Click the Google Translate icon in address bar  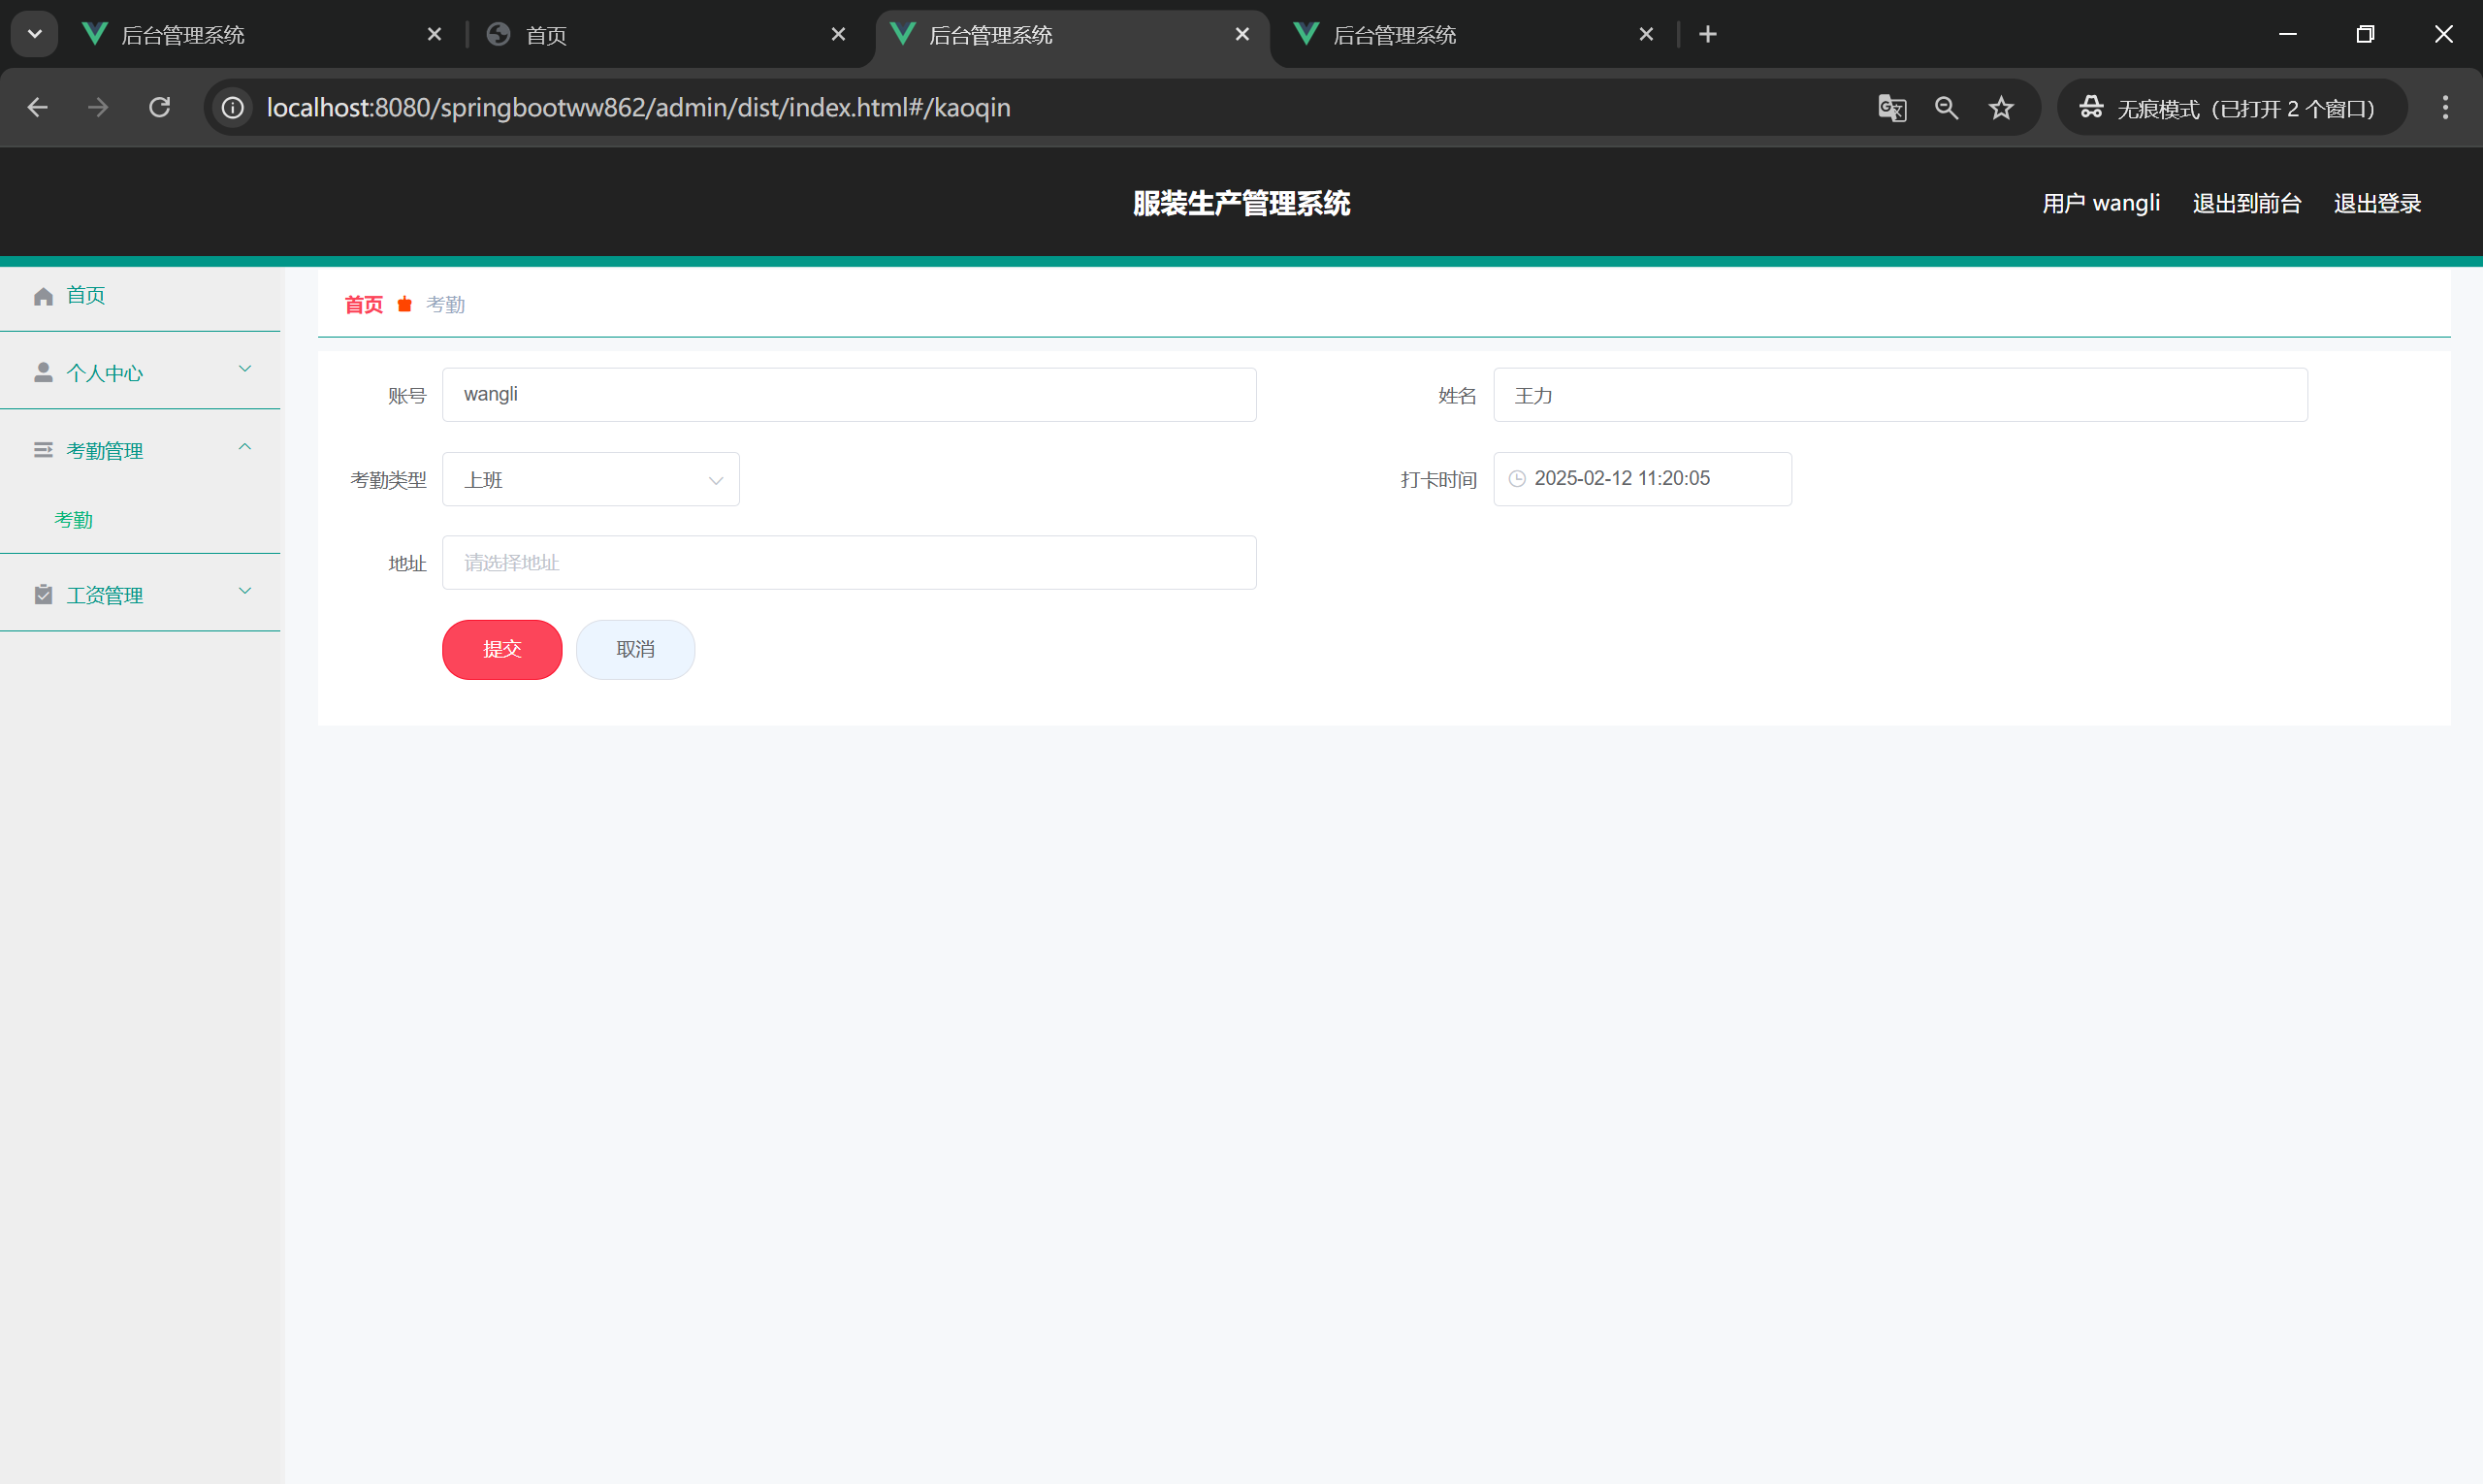(x=1892, y=108)
